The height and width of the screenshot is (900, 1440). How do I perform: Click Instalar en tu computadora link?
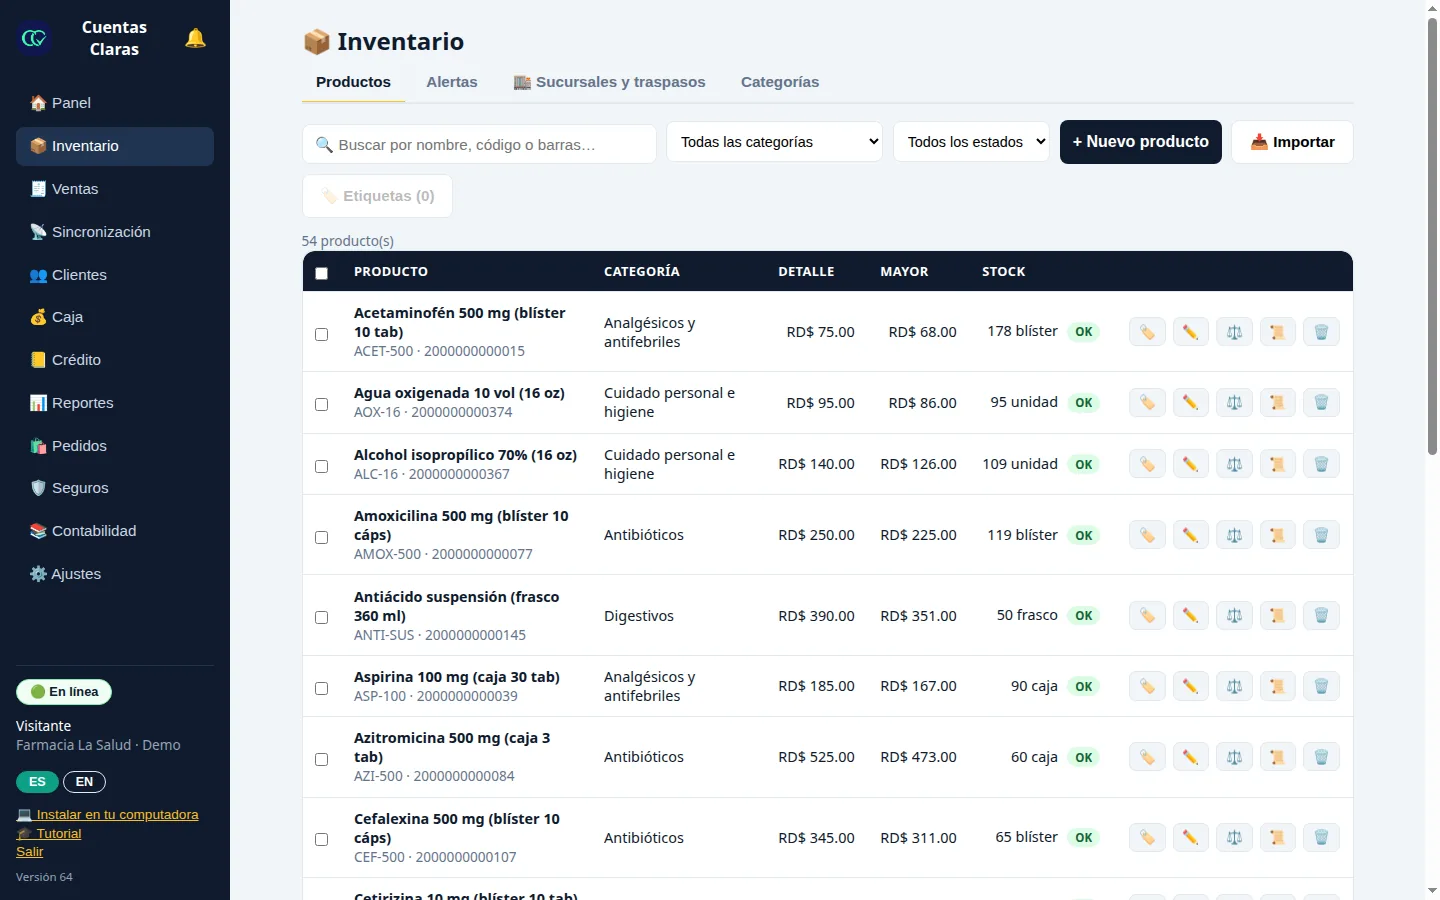pos(107,815)
